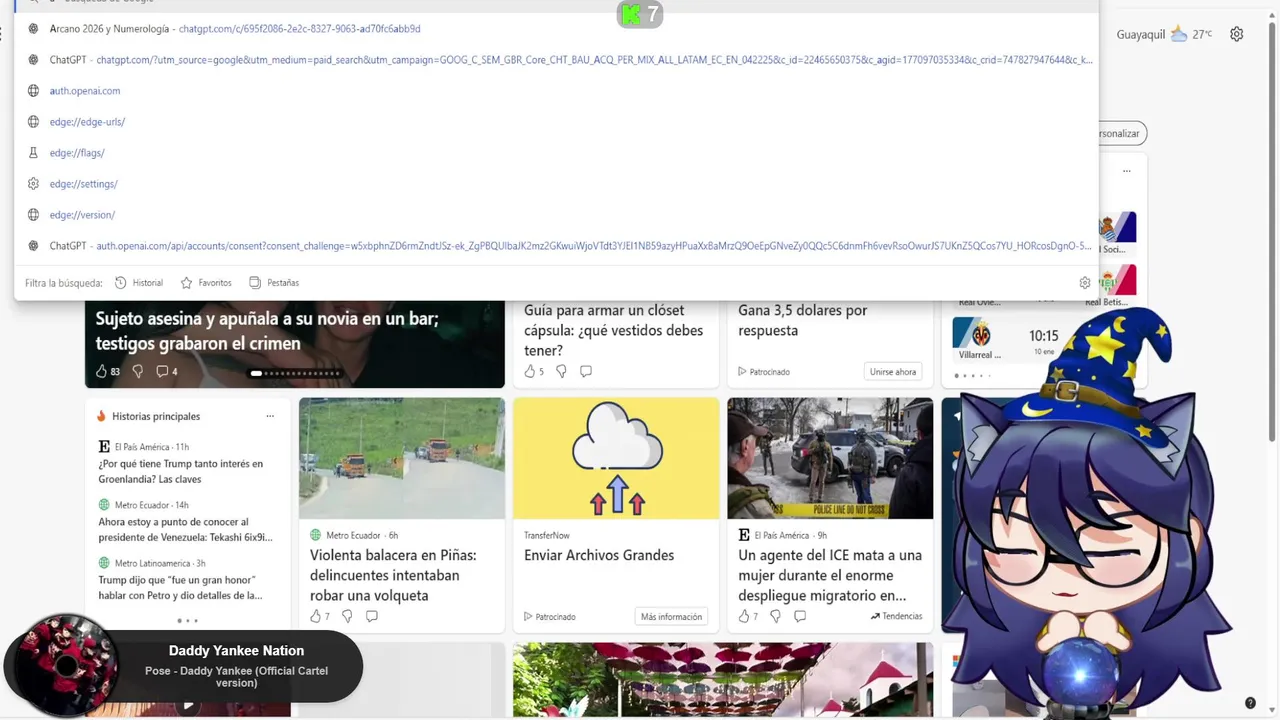Image resolution: width=1280 pixels, height=720 pixels.
Task: Open Trump Groenlandia story from El País
Action: tap(181, 471)
